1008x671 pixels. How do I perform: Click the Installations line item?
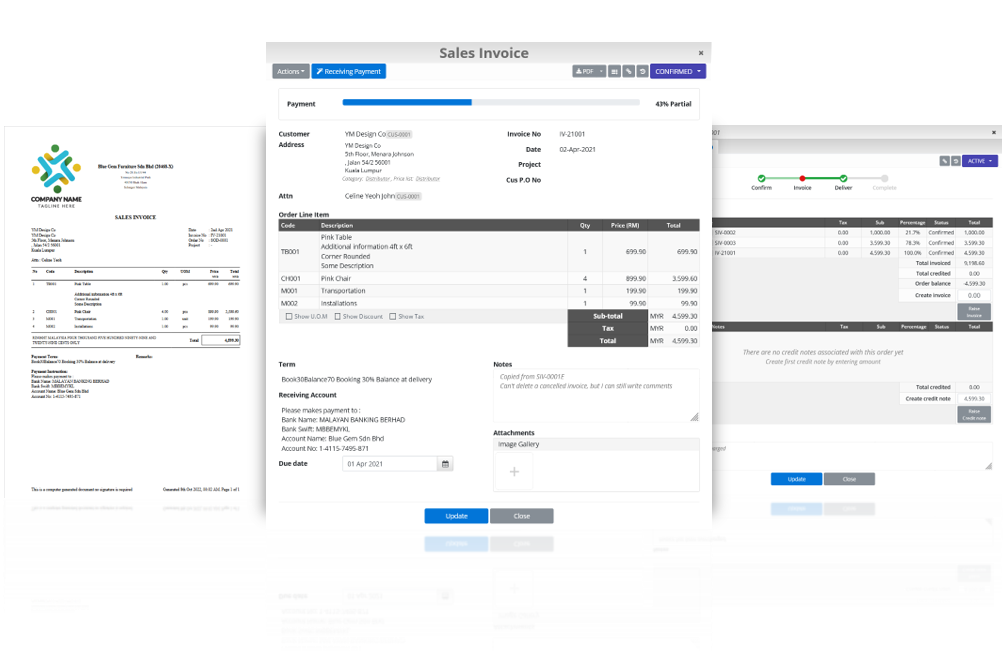[x=489, y=303]
